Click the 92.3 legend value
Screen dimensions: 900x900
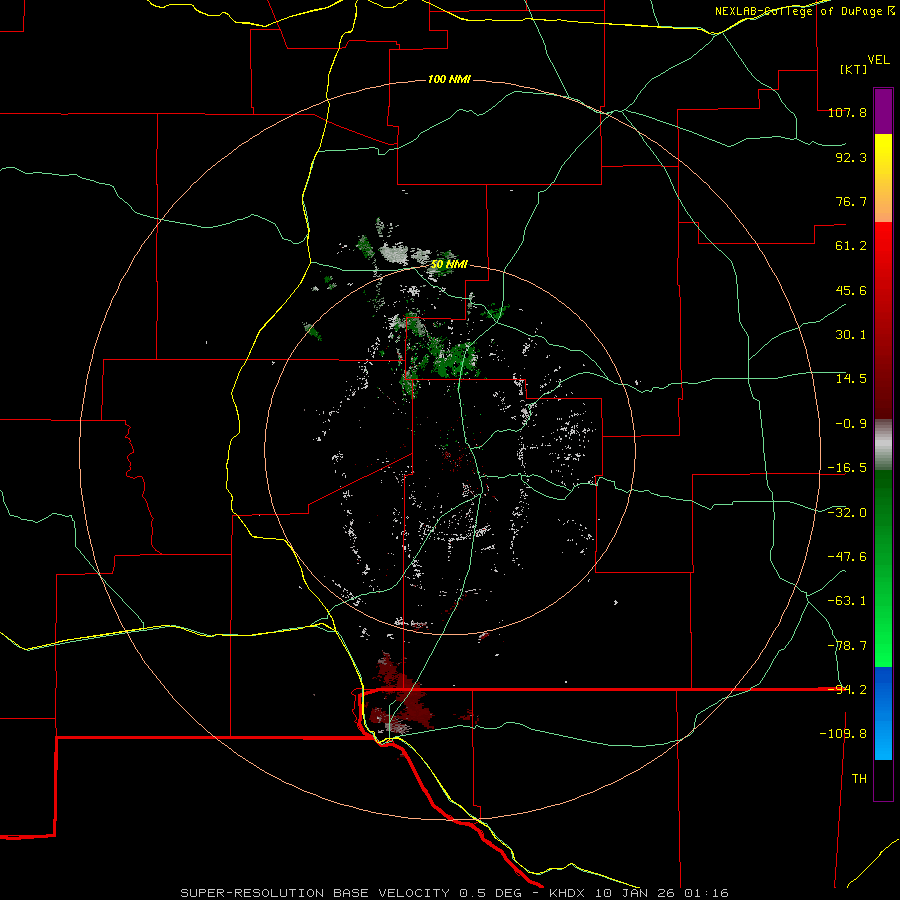851,157
